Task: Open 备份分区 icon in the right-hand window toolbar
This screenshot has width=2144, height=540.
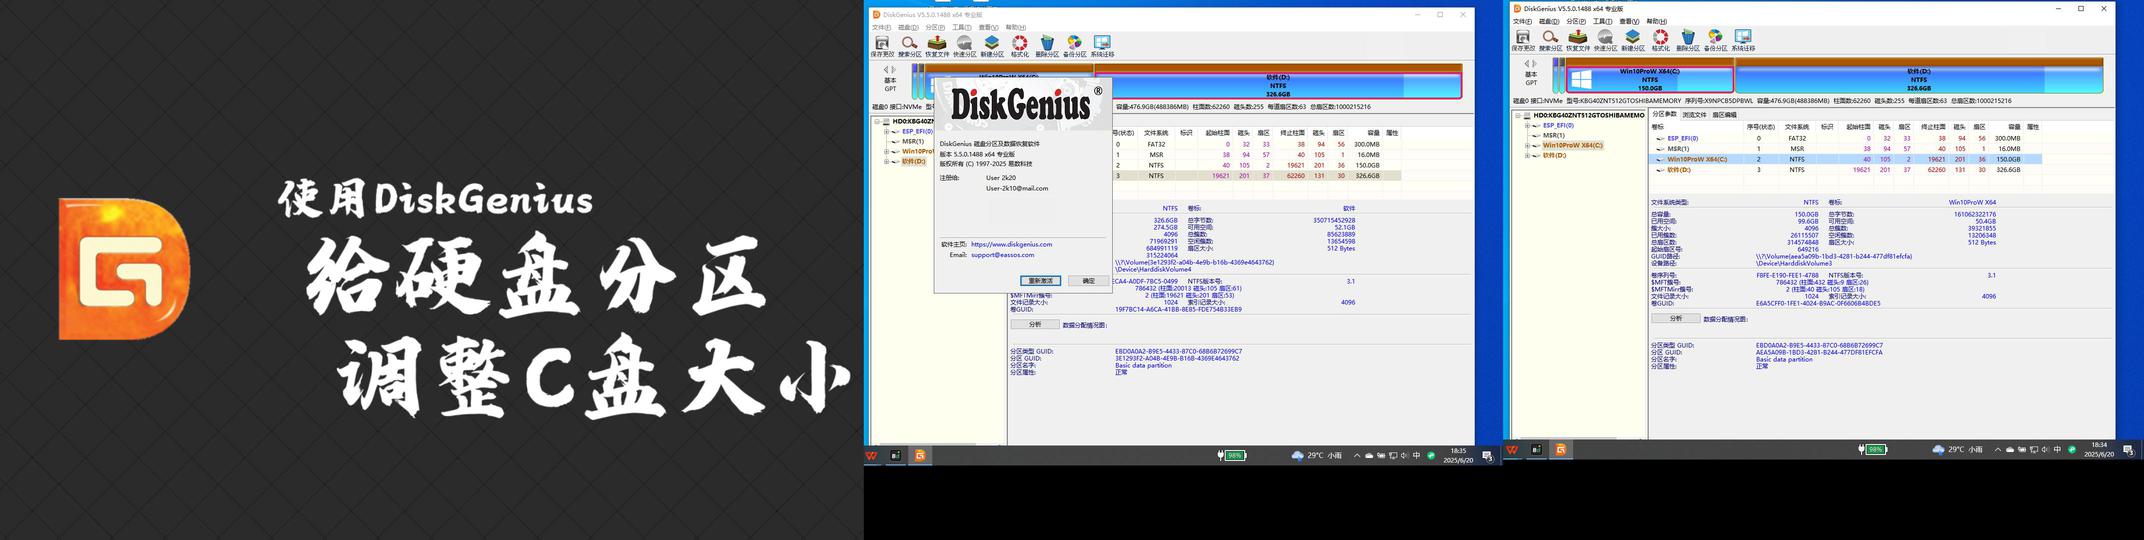Action: [1715, 40]
